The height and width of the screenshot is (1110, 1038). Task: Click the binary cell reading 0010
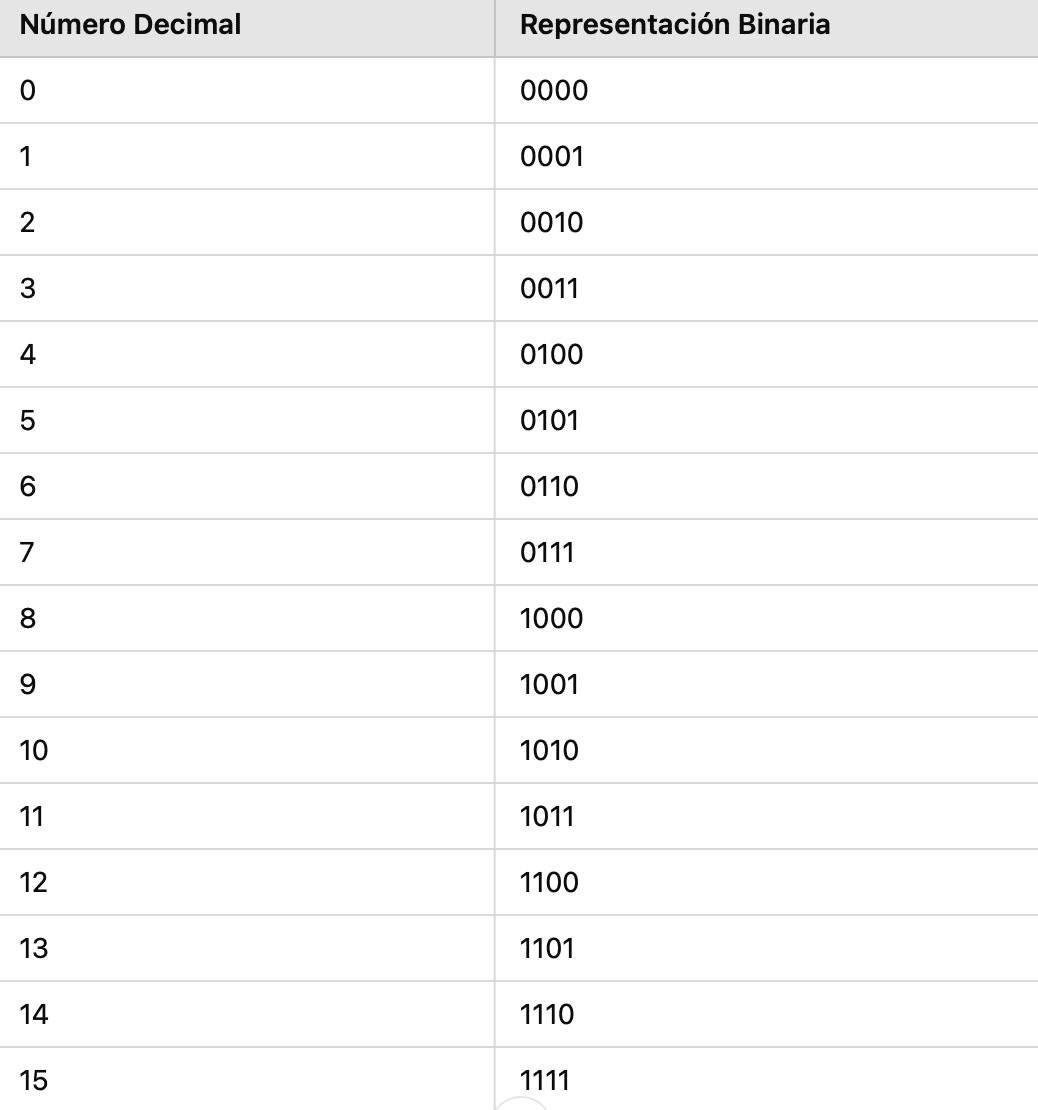(551, 223)
